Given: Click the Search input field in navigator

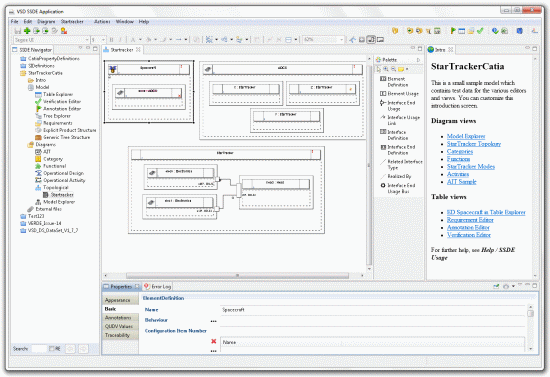Looking at the screenshot, I should [39, 349].
